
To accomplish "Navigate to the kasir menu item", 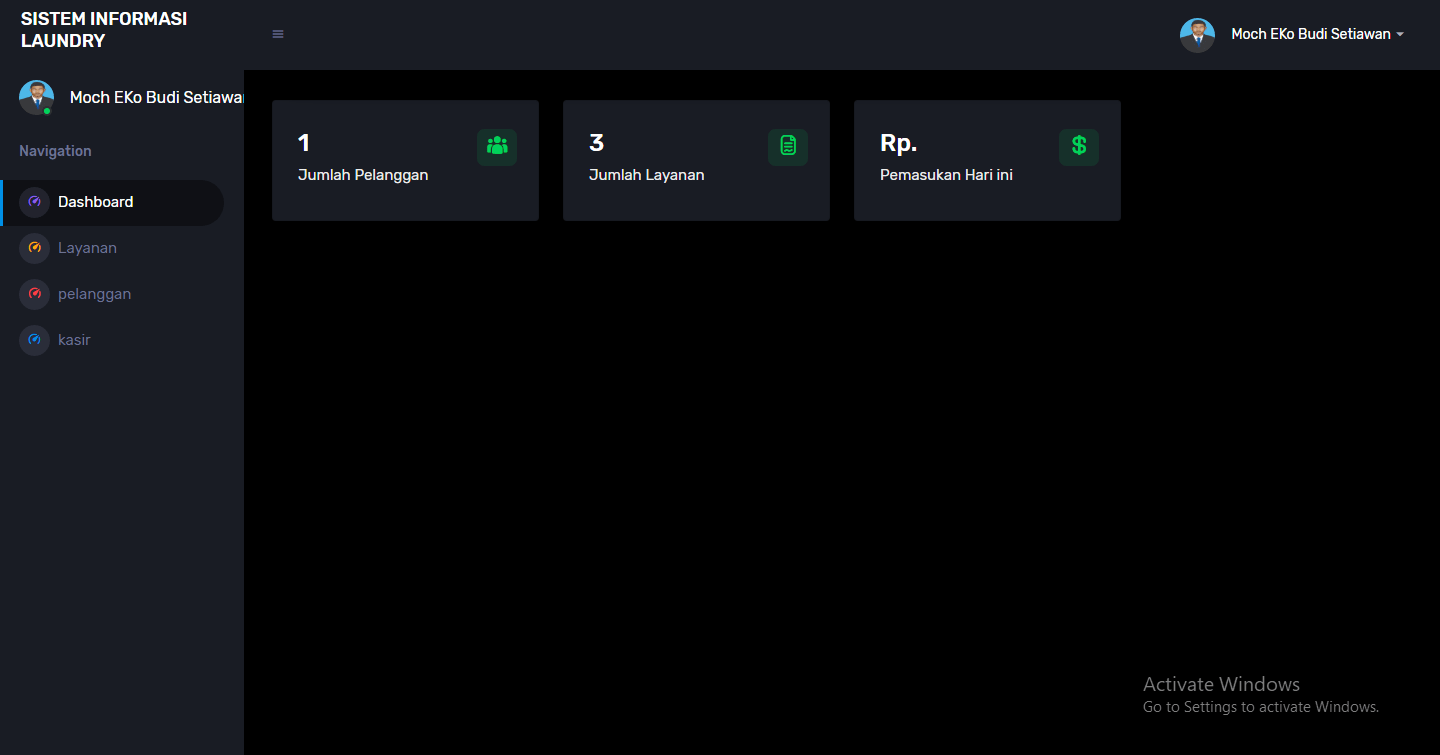I will pyautogui.click(x=113, y=340).
